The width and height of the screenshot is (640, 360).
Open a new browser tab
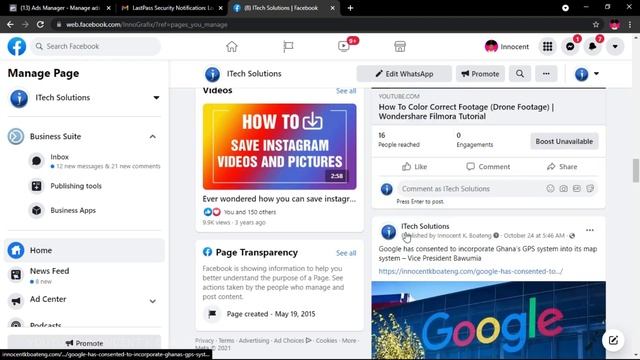350,8
